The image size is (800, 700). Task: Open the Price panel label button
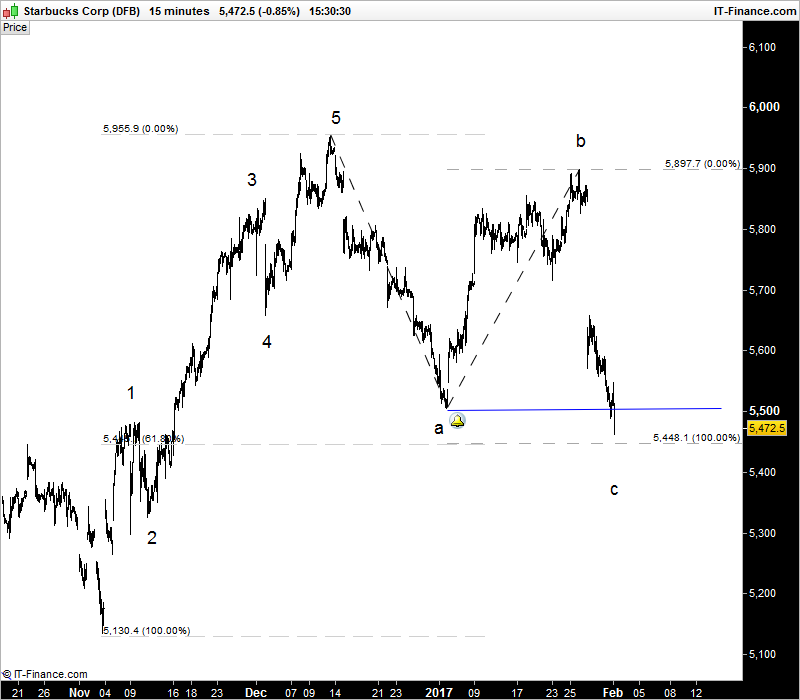coord(15,28)
